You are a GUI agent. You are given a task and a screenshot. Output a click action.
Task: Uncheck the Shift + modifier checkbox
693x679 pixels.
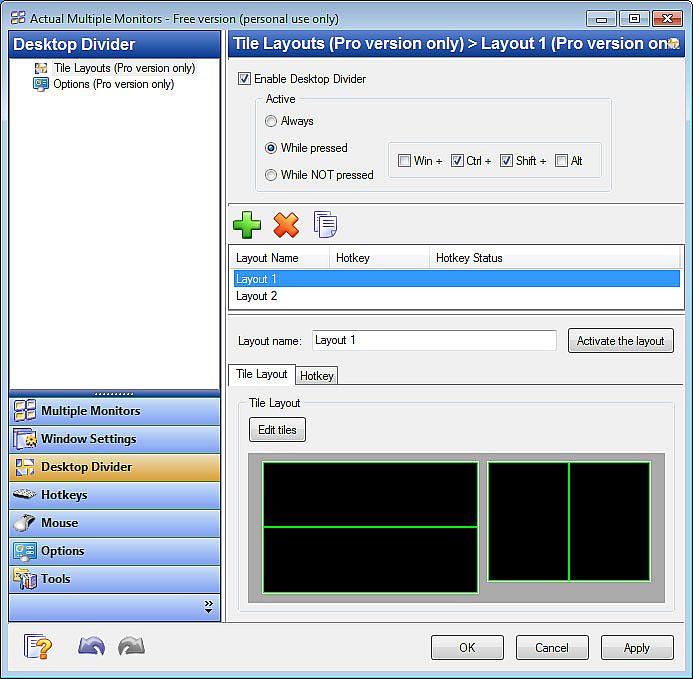click(507, 161)
